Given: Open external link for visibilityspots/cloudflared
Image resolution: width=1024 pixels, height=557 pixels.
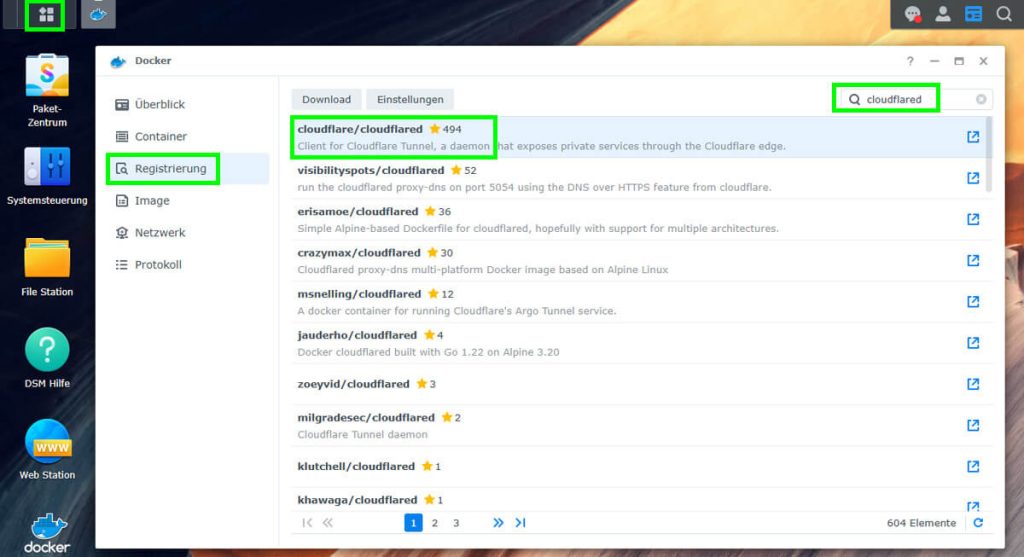Looking at the screenshot, I should (x=973, y=178).
